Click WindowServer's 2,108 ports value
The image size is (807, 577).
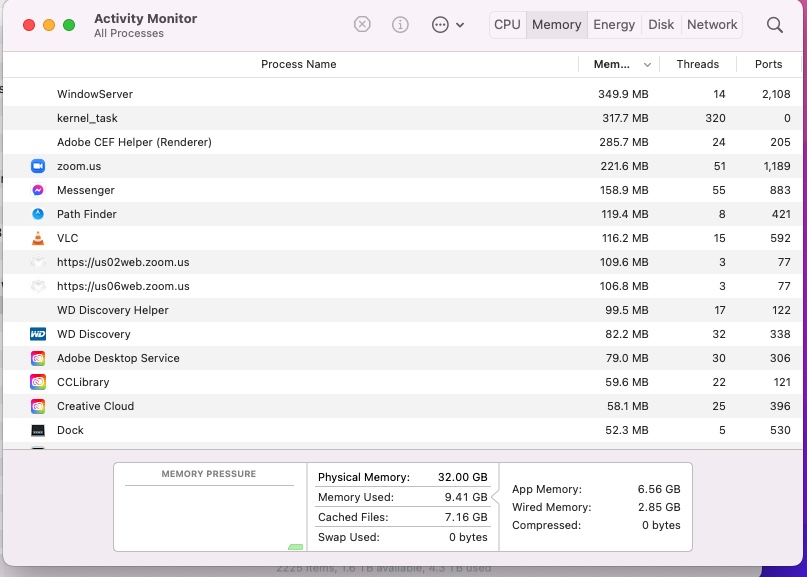click(x=776, y=94)
